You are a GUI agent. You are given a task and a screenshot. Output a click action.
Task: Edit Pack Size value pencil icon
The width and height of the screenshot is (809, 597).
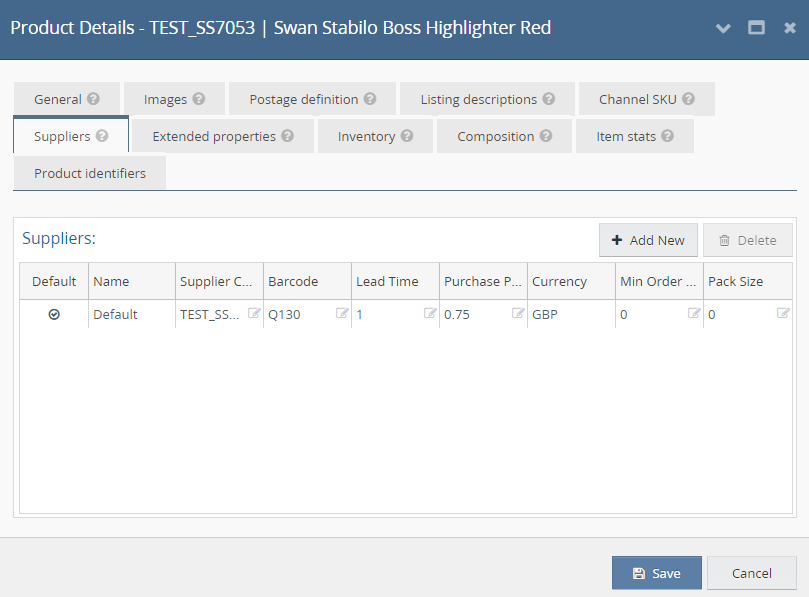783,313
